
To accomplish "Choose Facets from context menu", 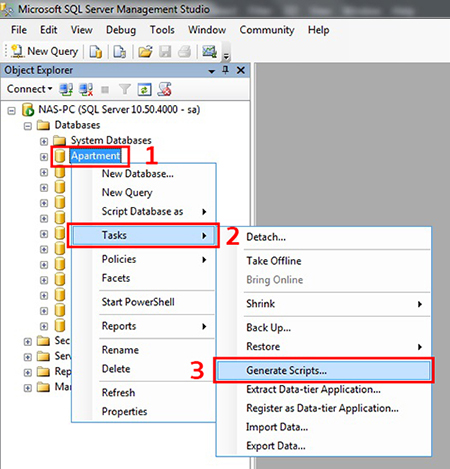I will (x=144, y=278).
